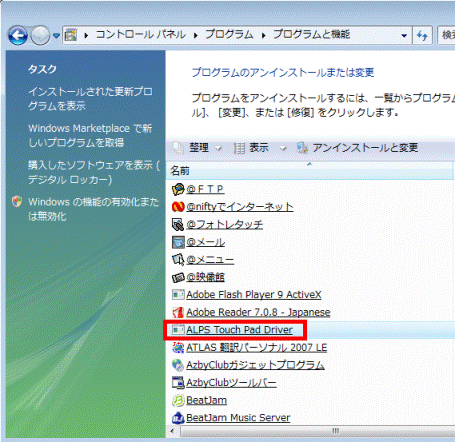
Task: Click the BeatJam Music Server icon
Action: [178, 418]
